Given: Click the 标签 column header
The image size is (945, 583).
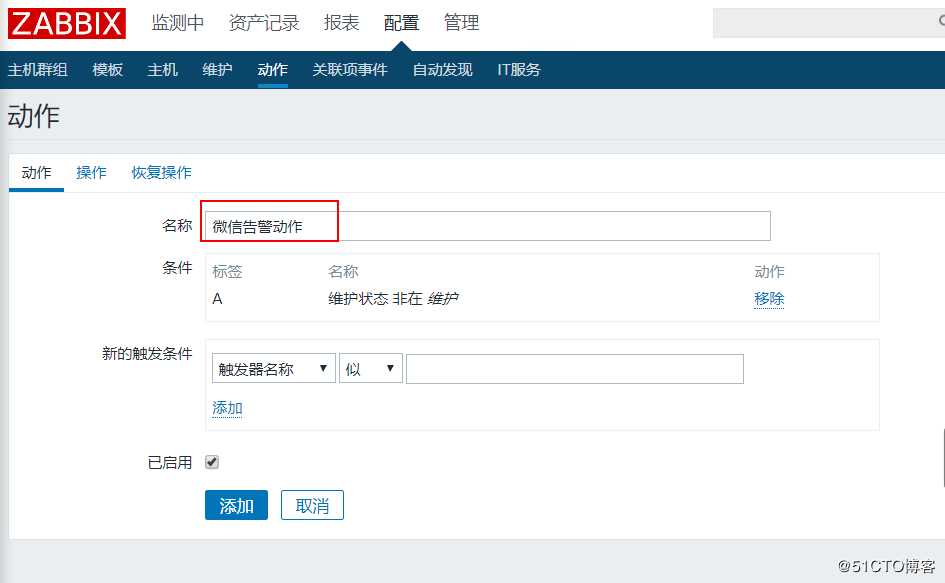Looking at the screenshot, I should click(228, 271).
